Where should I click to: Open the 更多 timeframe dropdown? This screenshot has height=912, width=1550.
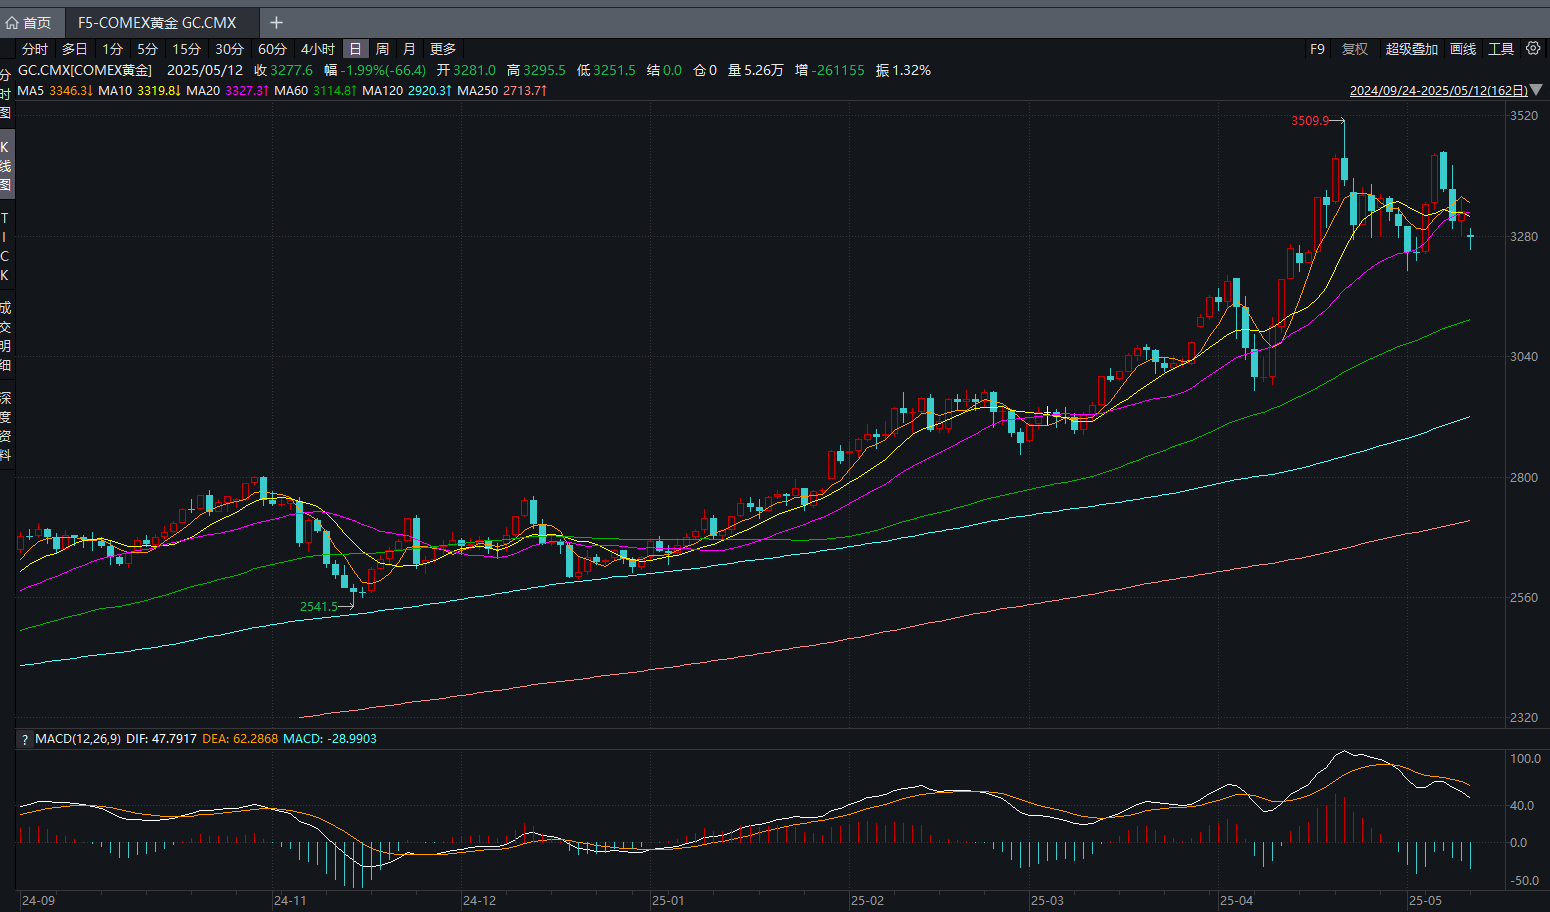pyautogui.click(x=443, y=48)
